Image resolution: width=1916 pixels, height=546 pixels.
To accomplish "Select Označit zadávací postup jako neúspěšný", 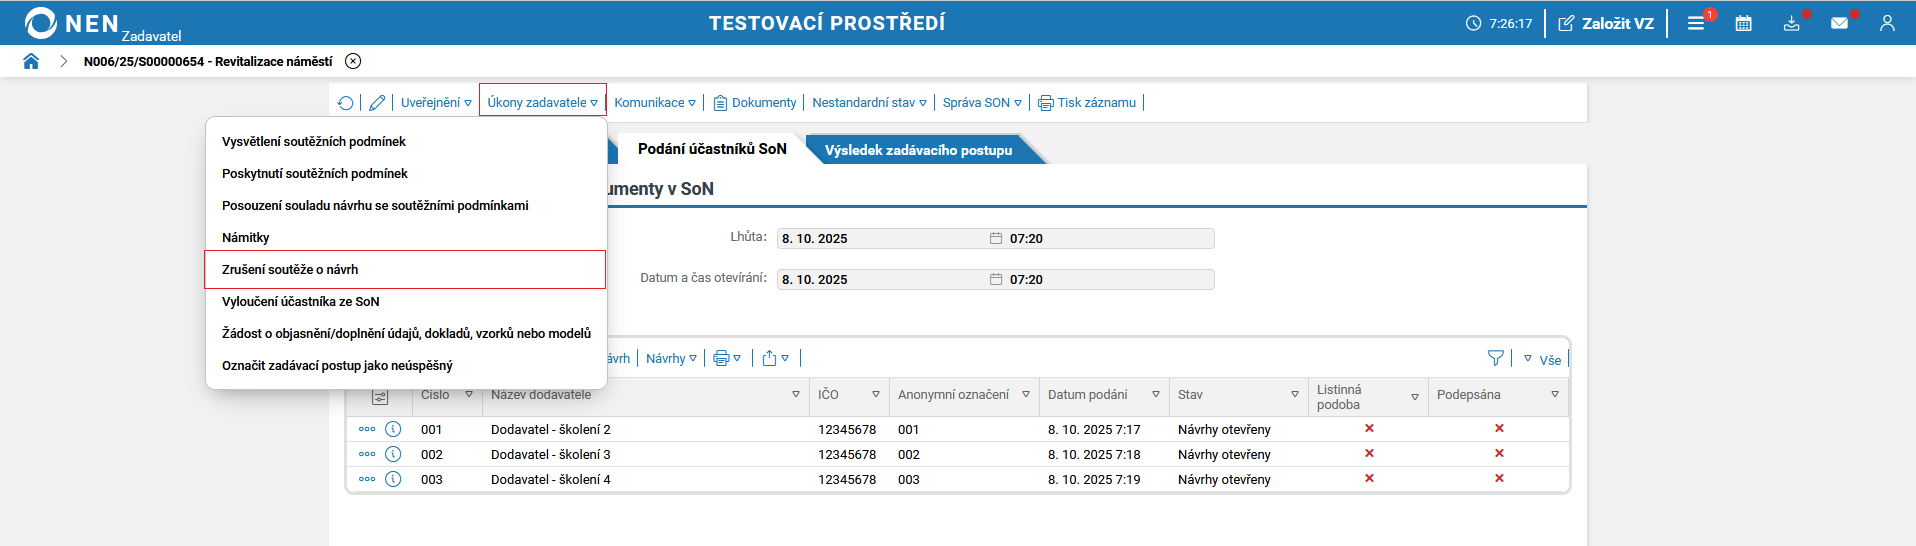I will [x=406, y=366].
